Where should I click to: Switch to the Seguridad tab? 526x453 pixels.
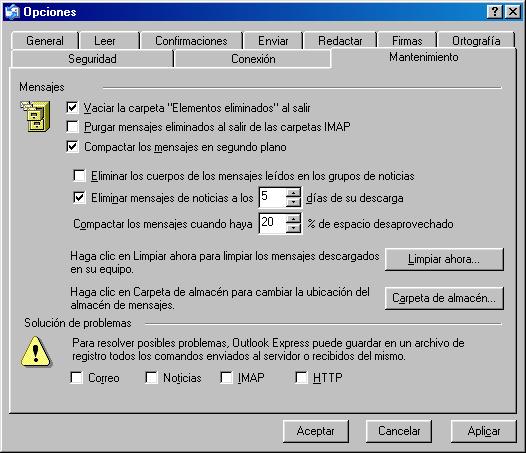point(92,59)
